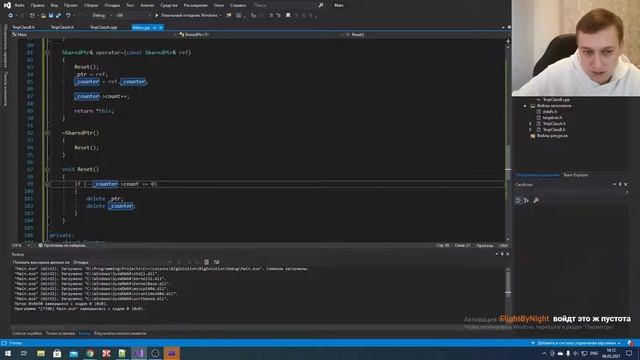This screenshot has height=360, width=640.
Task: Expand TmpClassB.h in Solution Explorer
Action: [531, 130]
